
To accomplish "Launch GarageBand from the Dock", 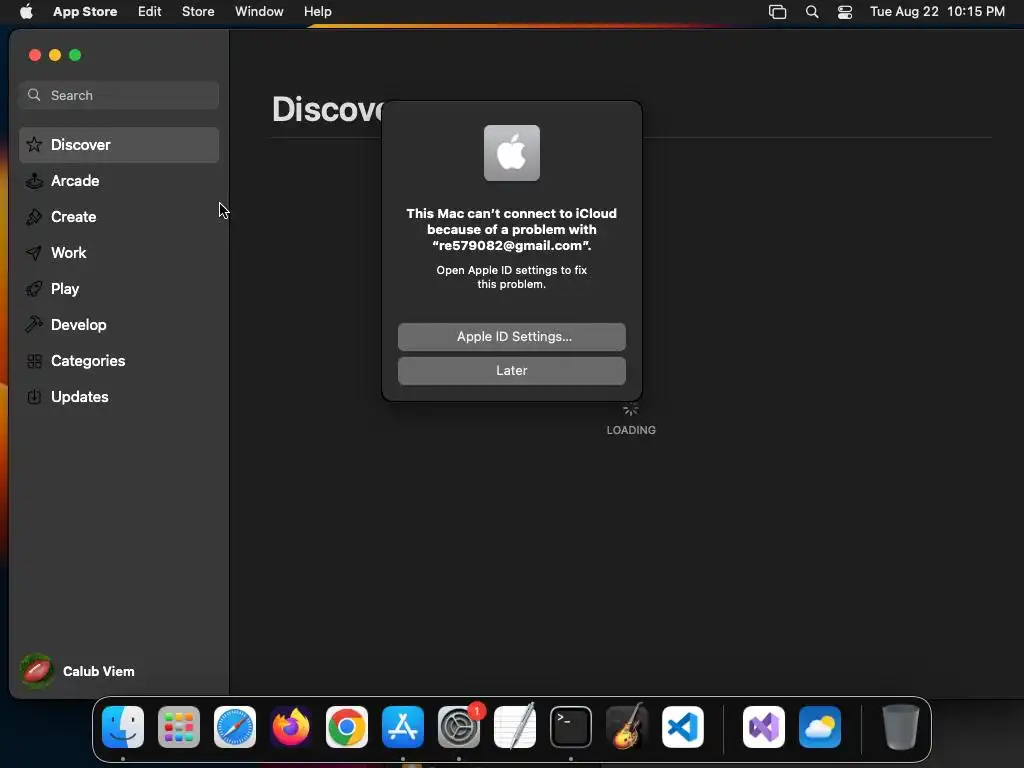I will (627, 727).
